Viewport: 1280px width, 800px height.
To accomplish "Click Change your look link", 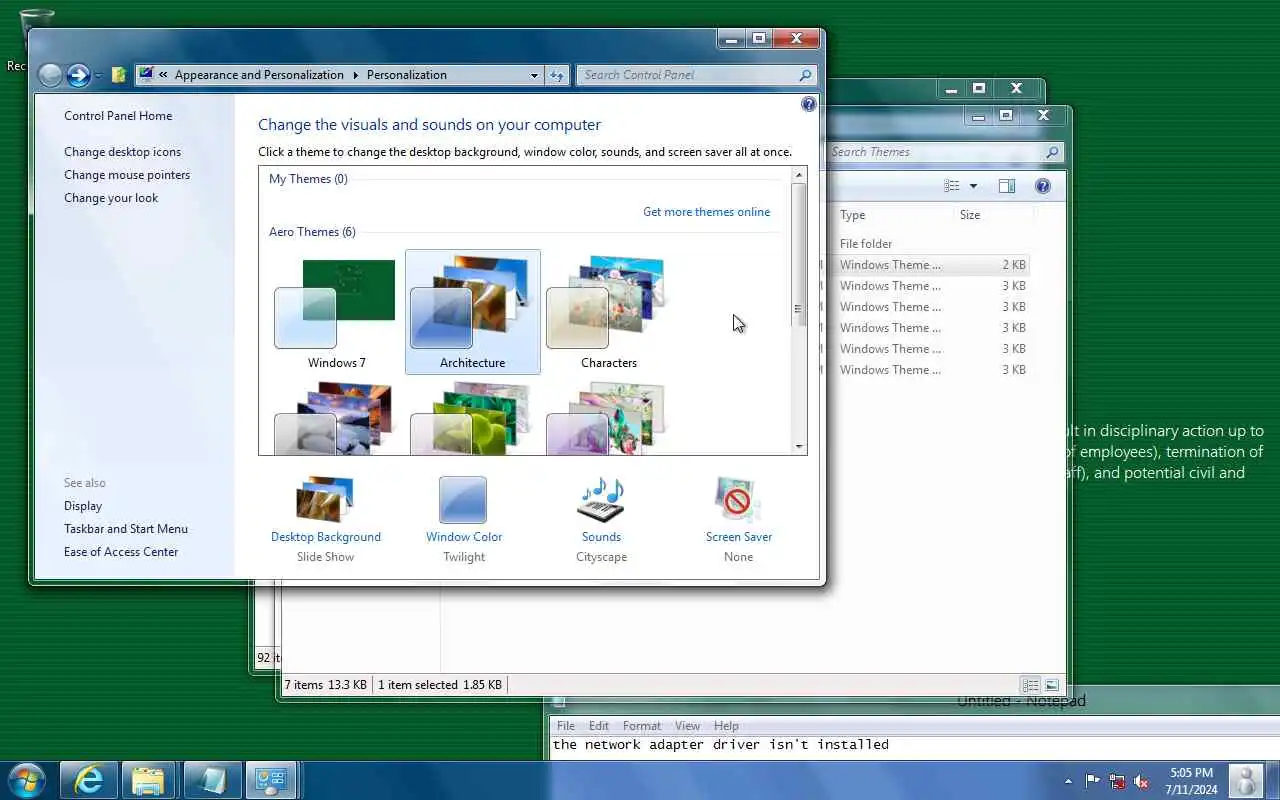I will pyautogui.click(x=111, y=198).
